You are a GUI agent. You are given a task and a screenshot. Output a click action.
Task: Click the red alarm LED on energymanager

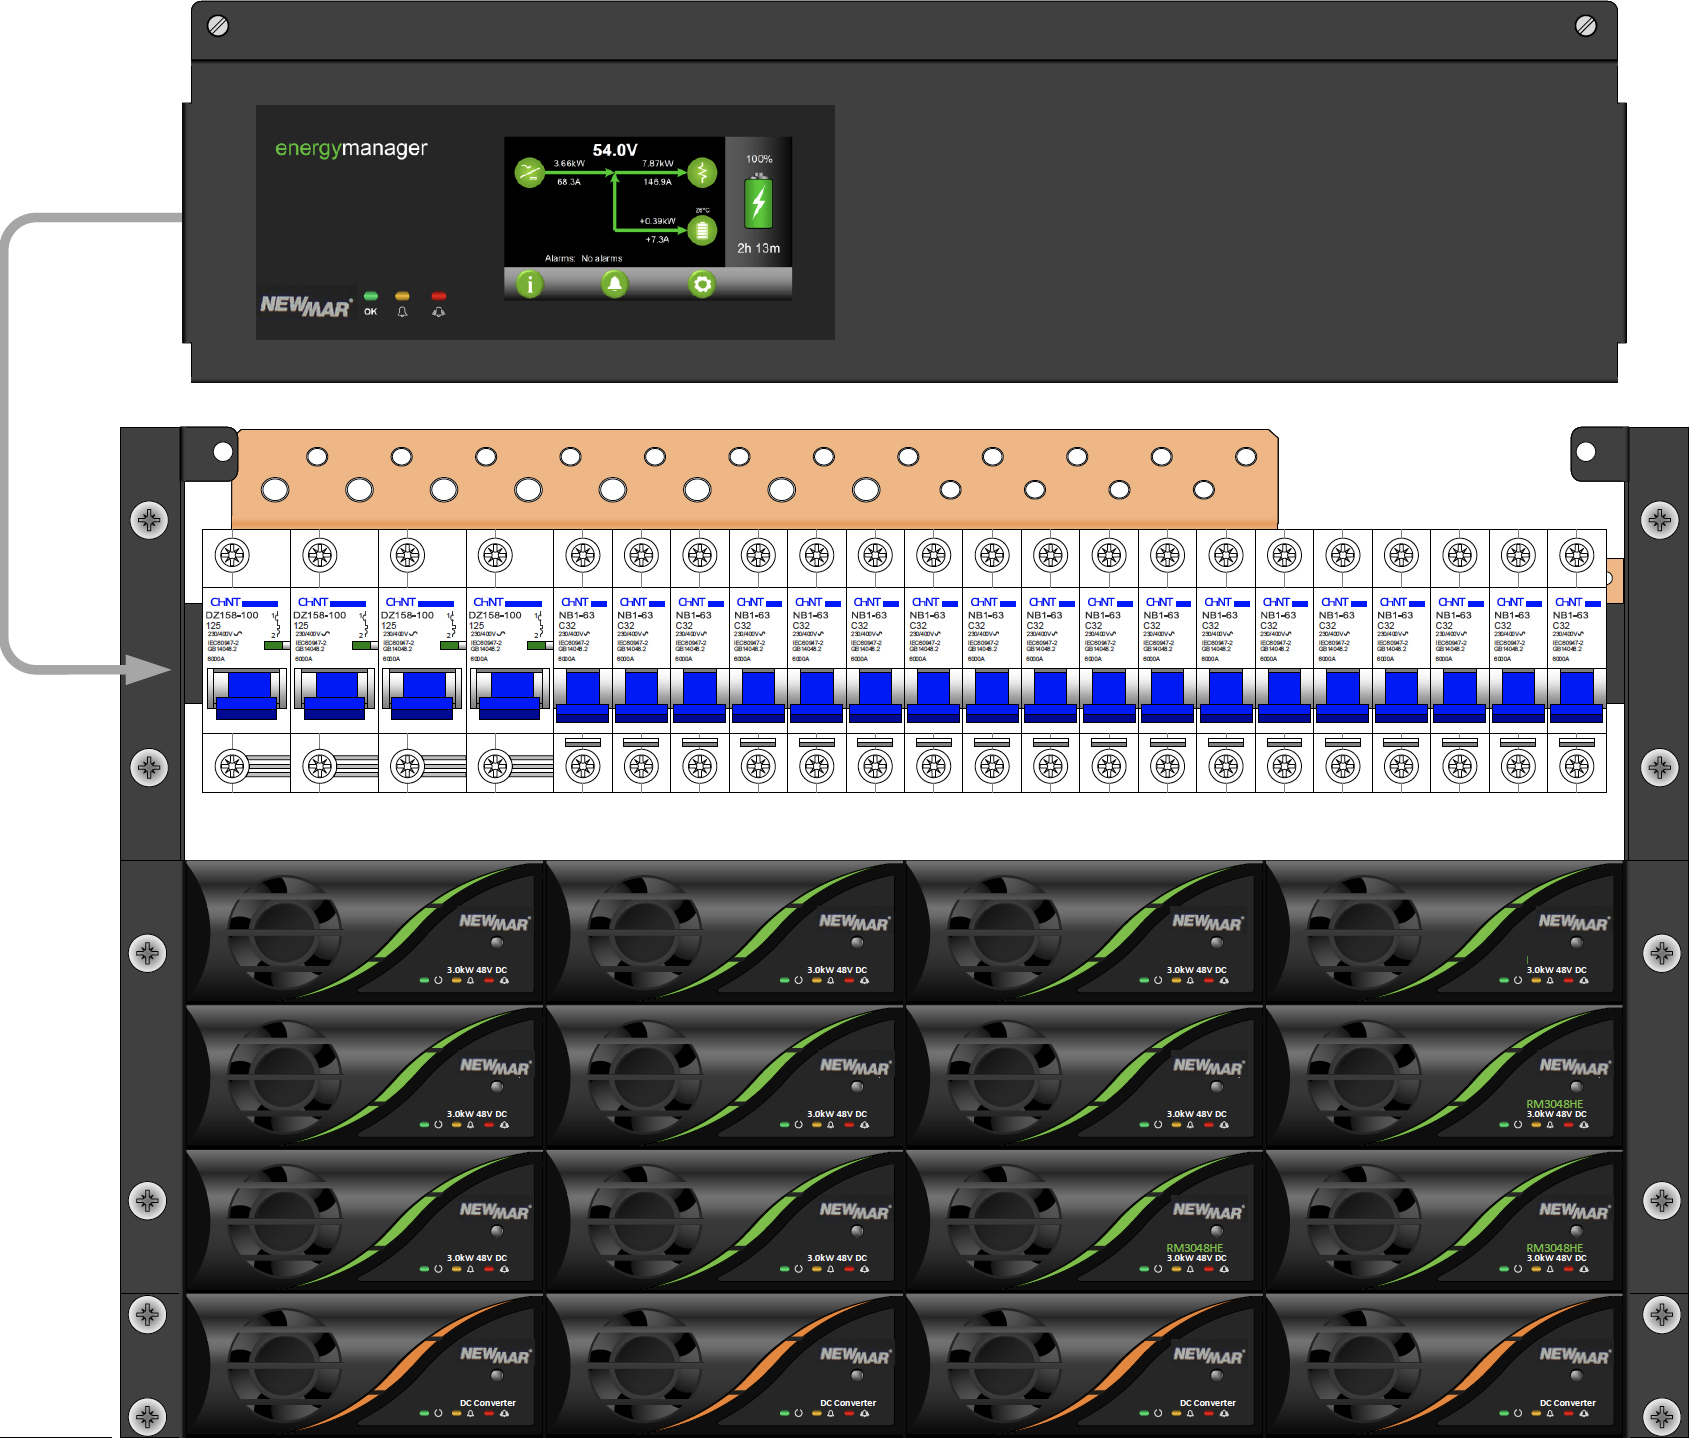(438, 296)
